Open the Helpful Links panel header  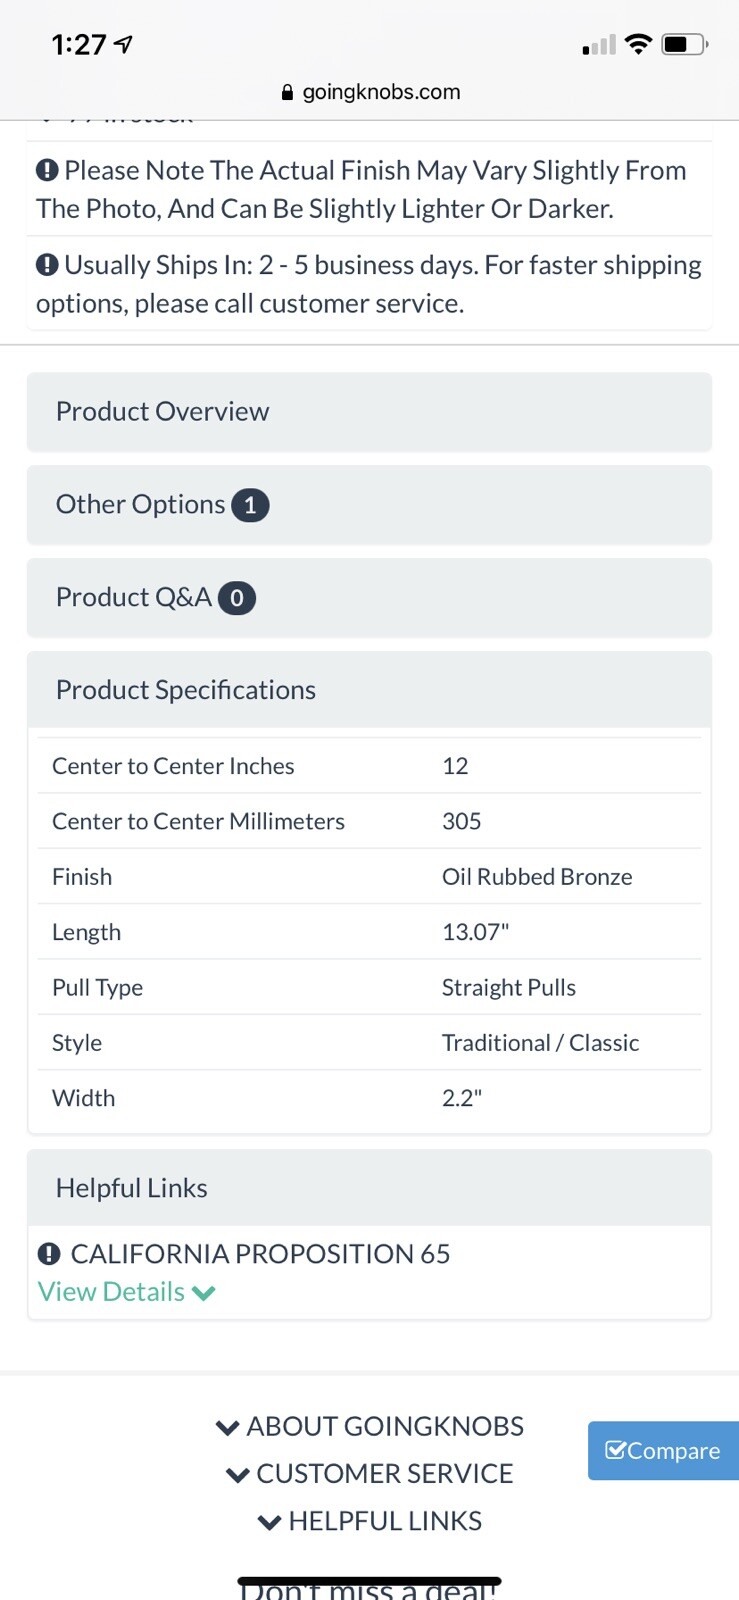tap(369, 1188)
